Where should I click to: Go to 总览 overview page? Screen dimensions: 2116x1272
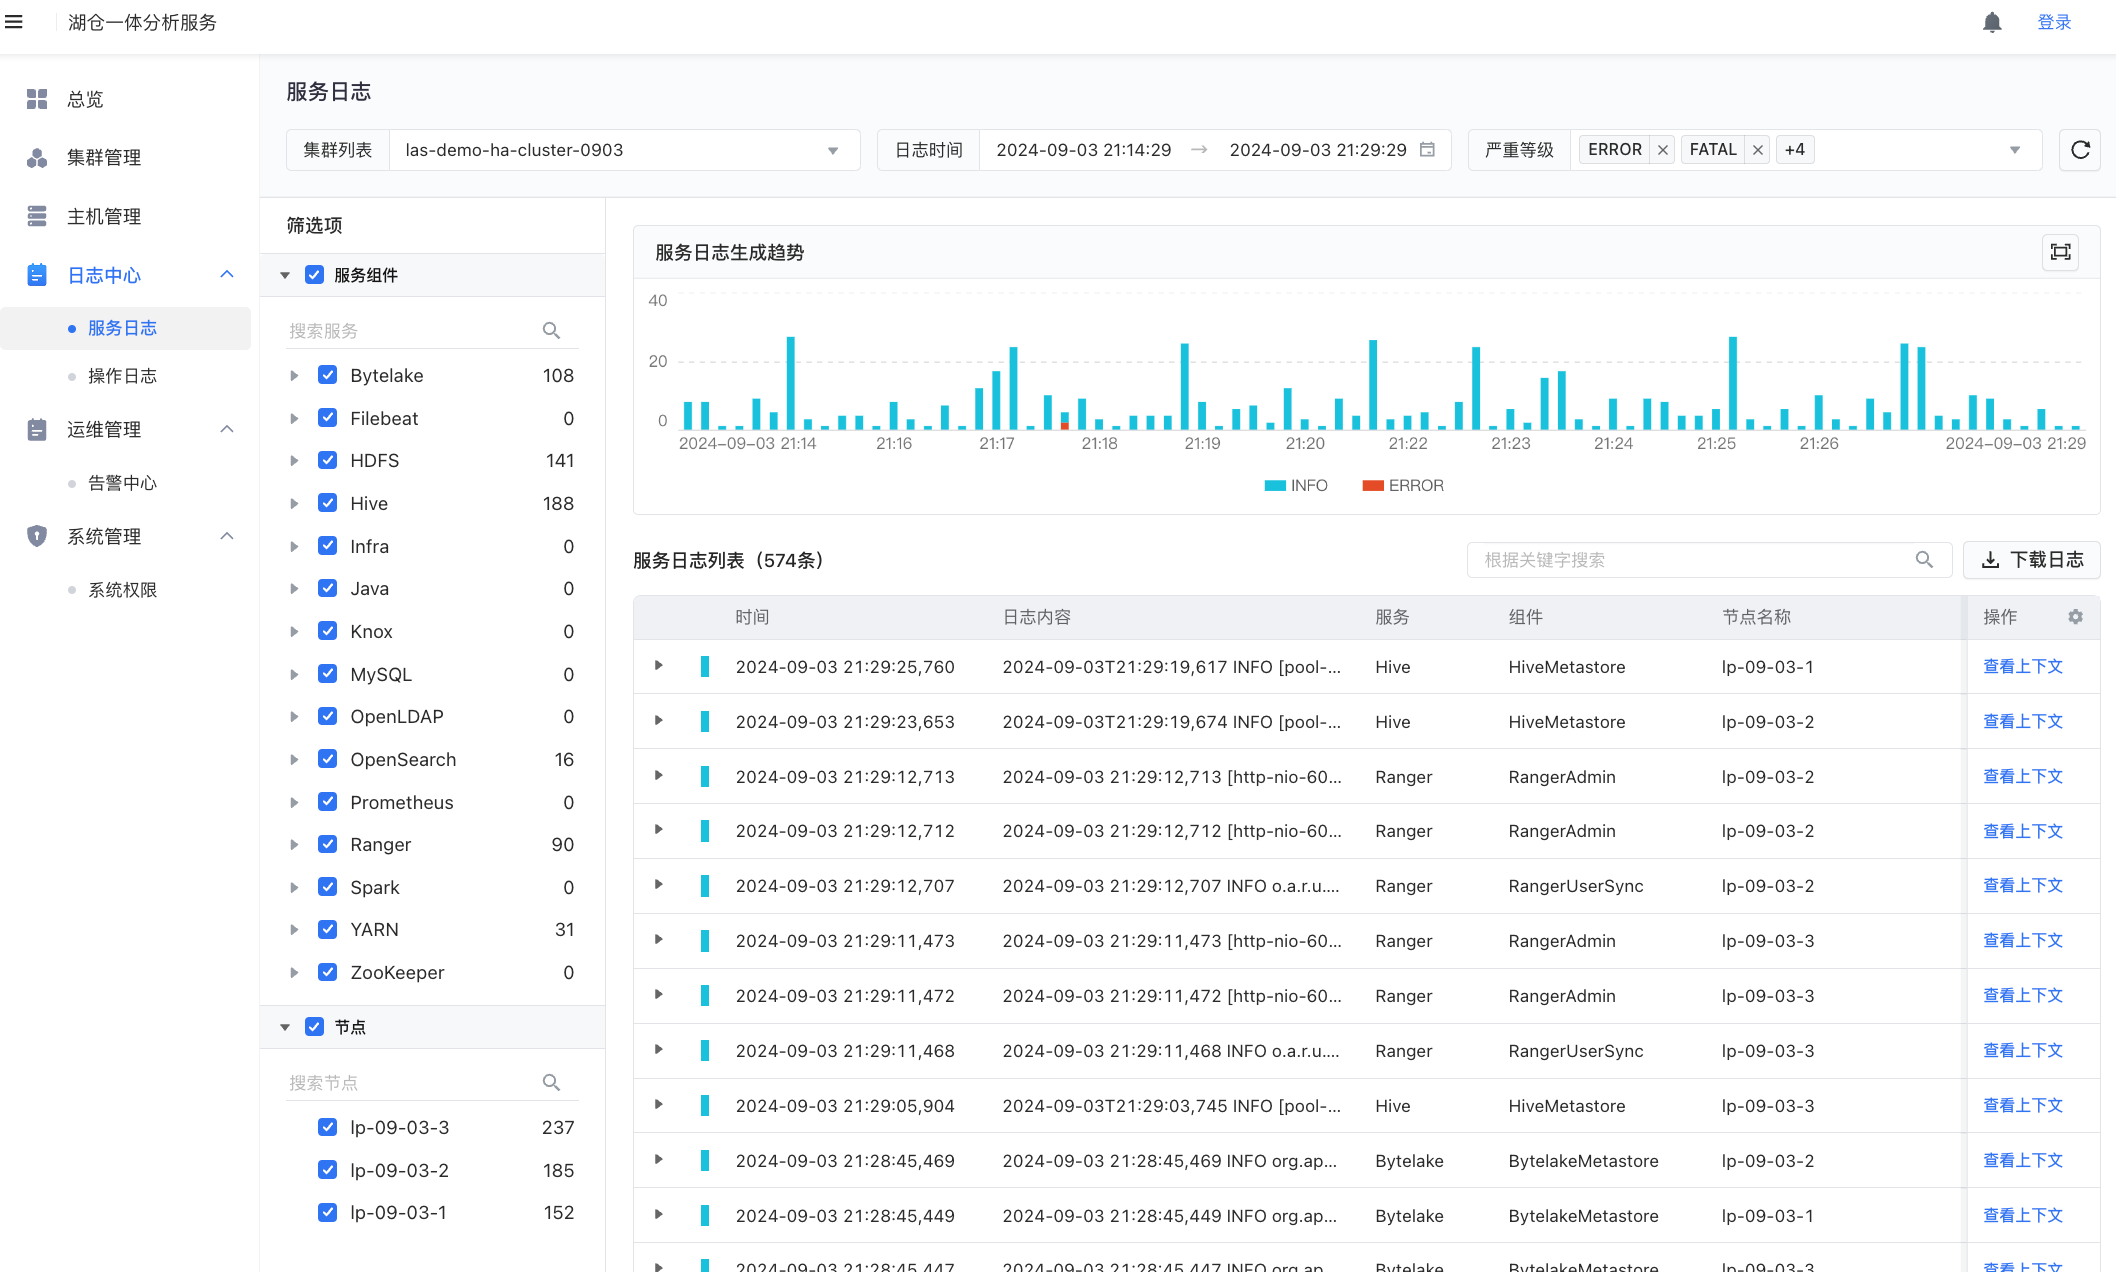tap(85, 99)
